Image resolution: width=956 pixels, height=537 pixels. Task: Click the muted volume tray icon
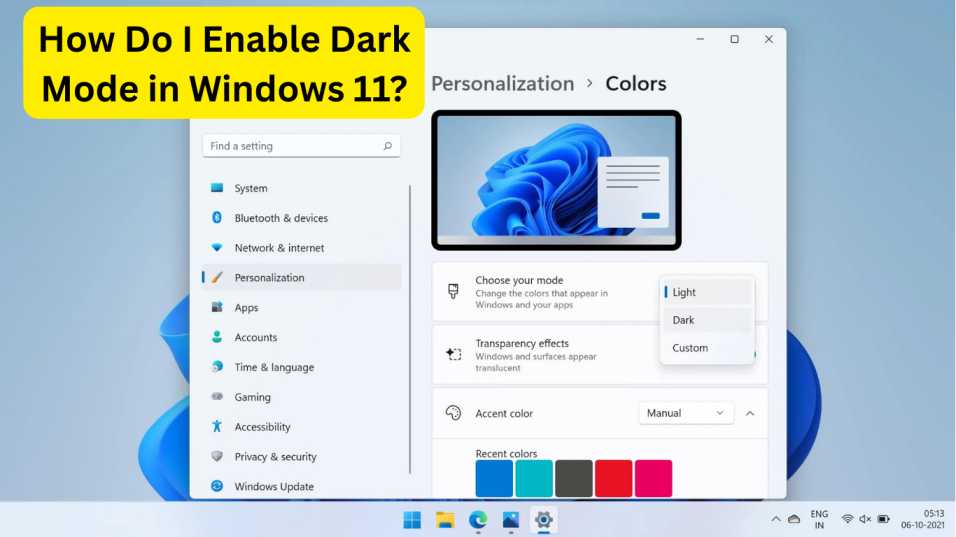point(865,519)
